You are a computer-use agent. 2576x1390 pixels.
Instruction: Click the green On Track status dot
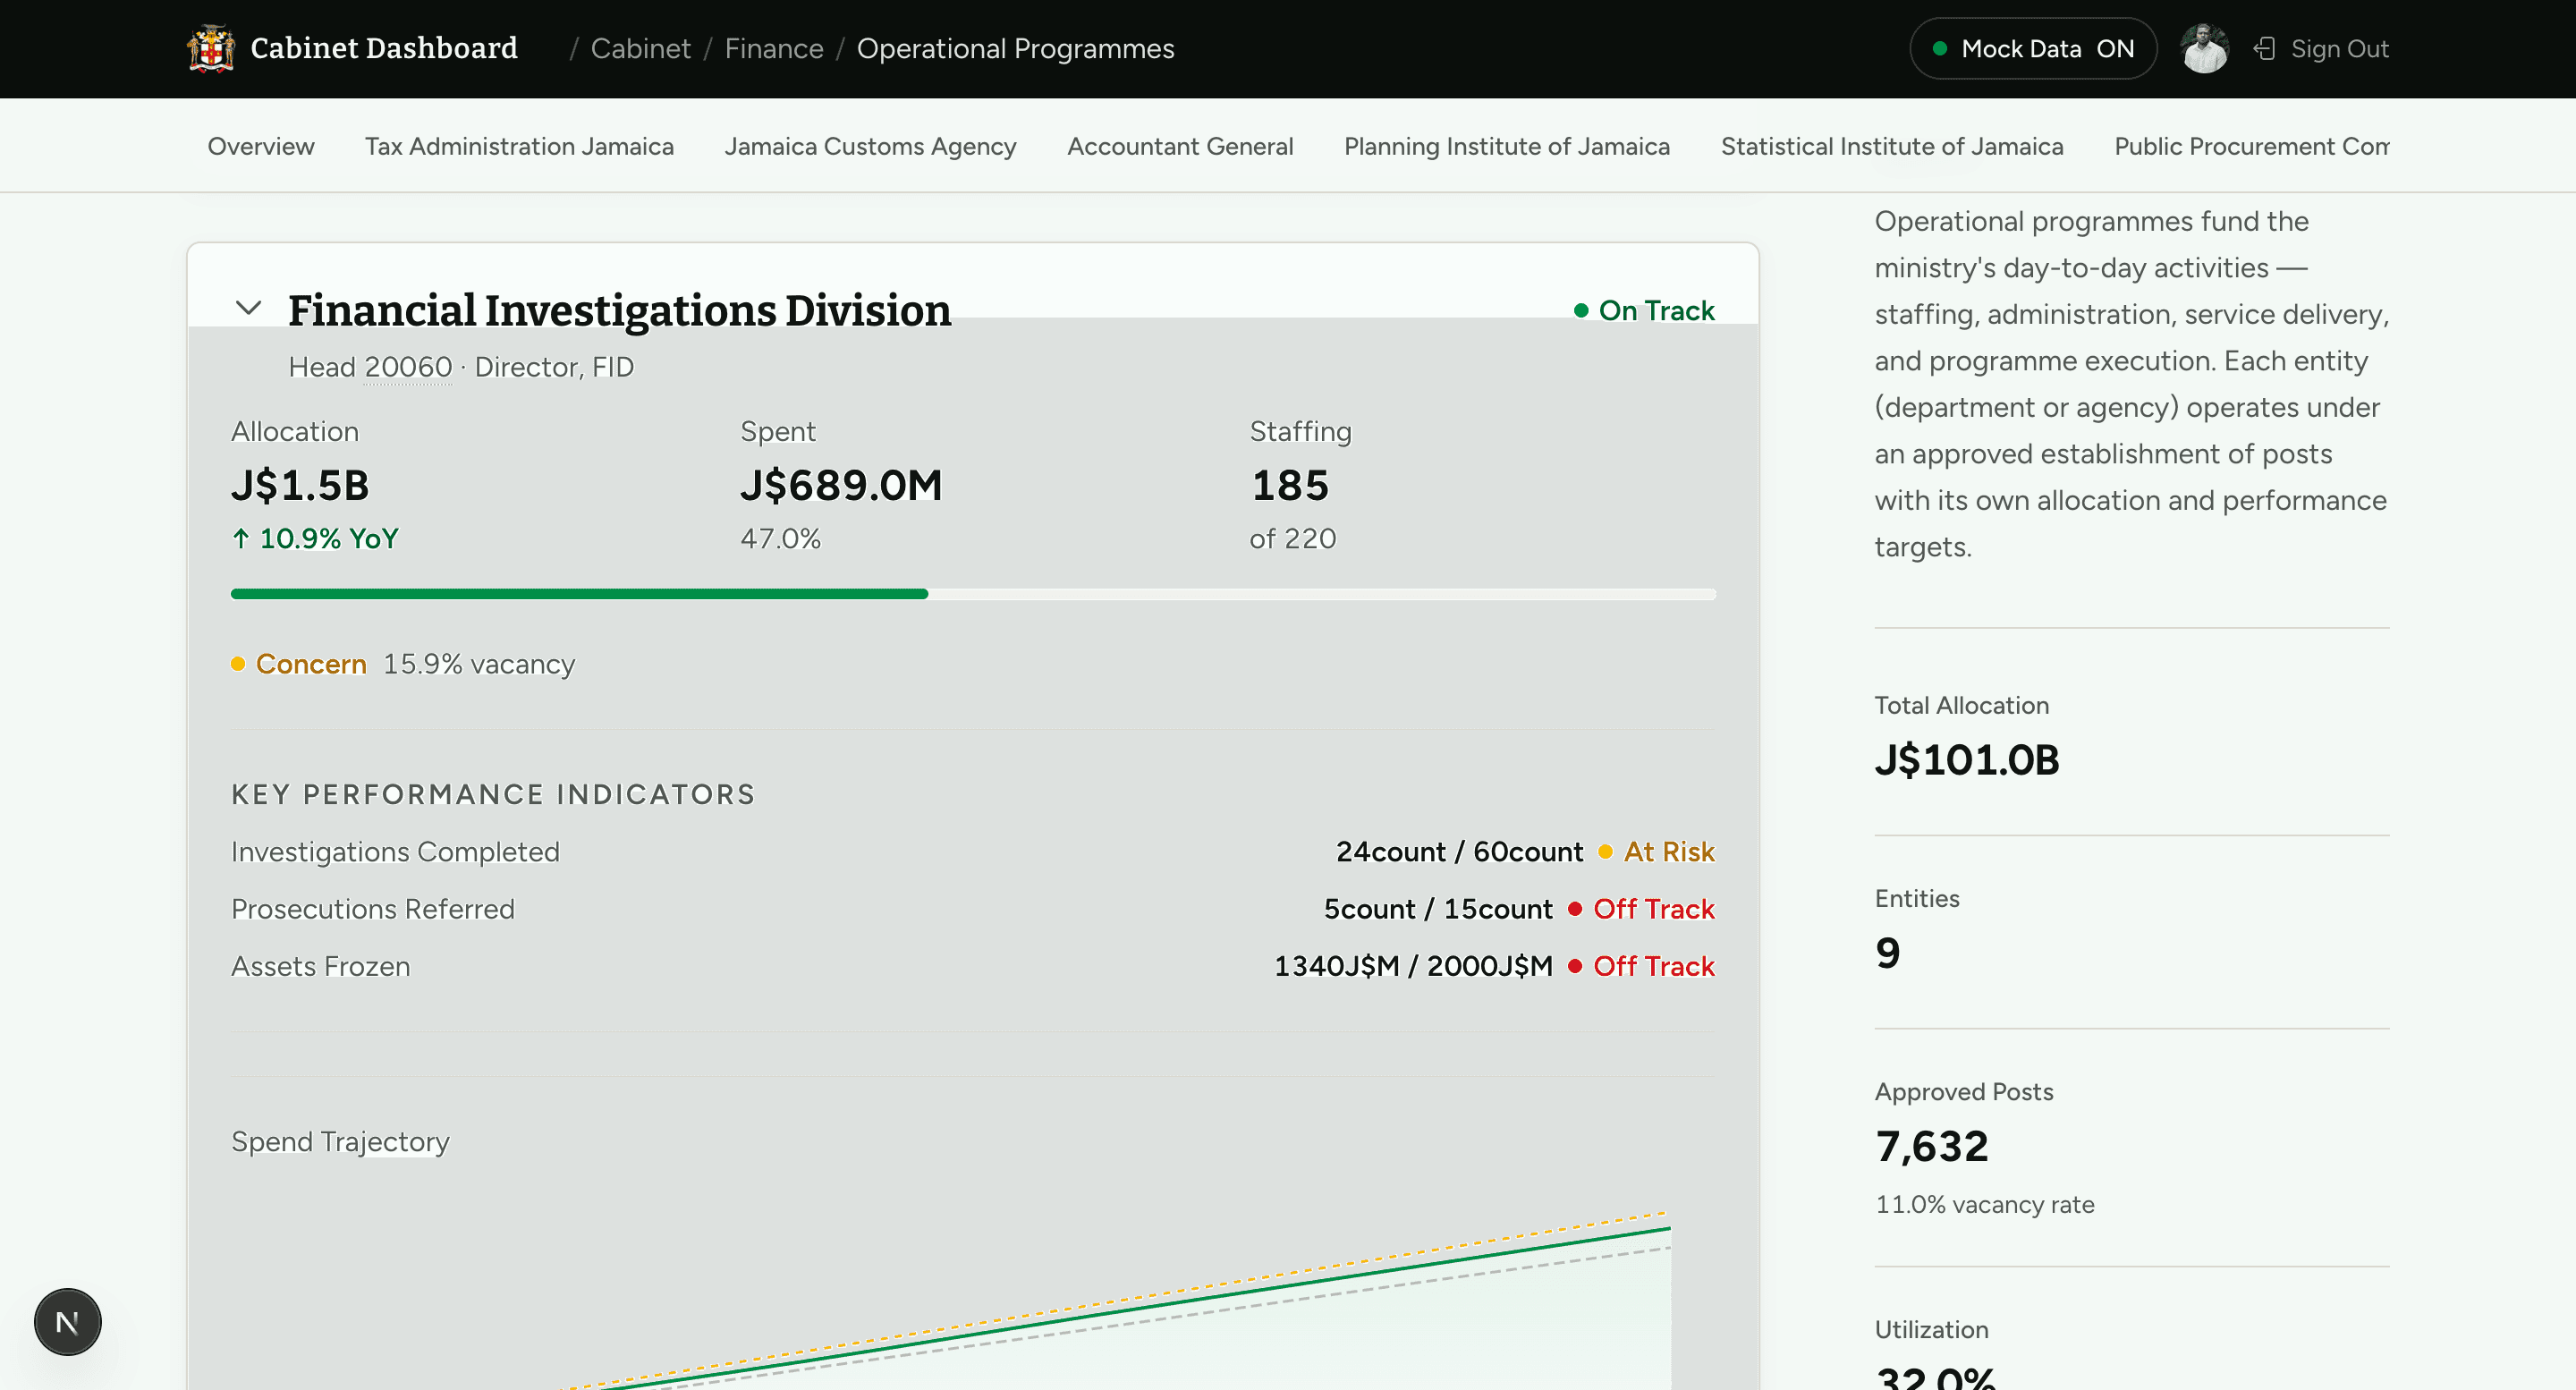[x=1581, y=311]
